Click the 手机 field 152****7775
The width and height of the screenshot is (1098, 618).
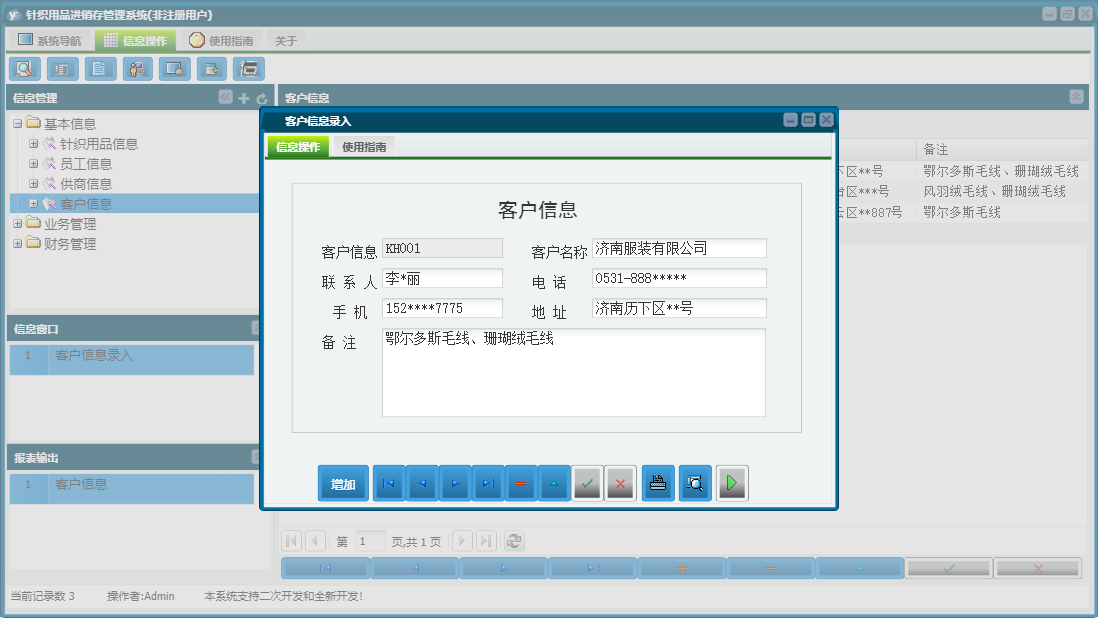[x=443, y=309]
